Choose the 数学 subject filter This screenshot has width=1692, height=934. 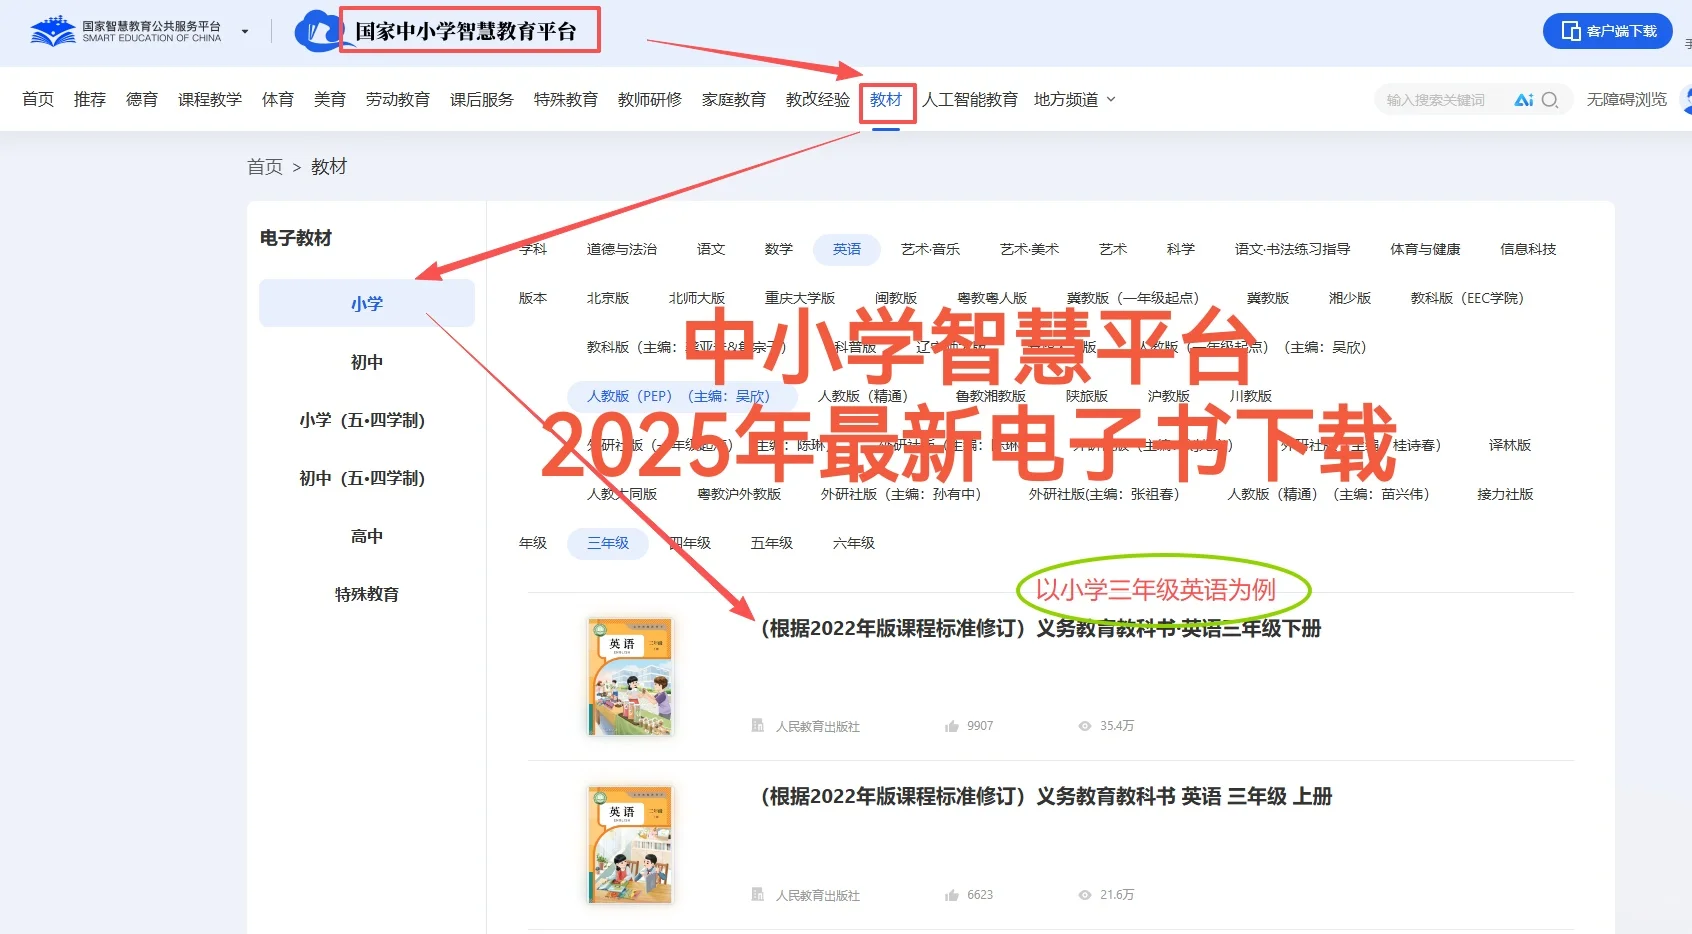point(779,249)
